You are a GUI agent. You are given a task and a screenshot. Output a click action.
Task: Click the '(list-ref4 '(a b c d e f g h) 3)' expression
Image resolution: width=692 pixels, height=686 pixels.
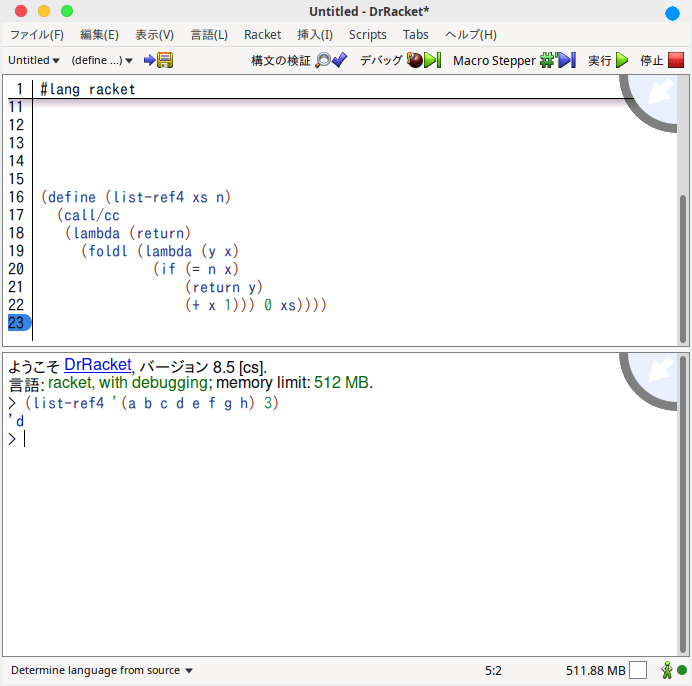[151, 403]
